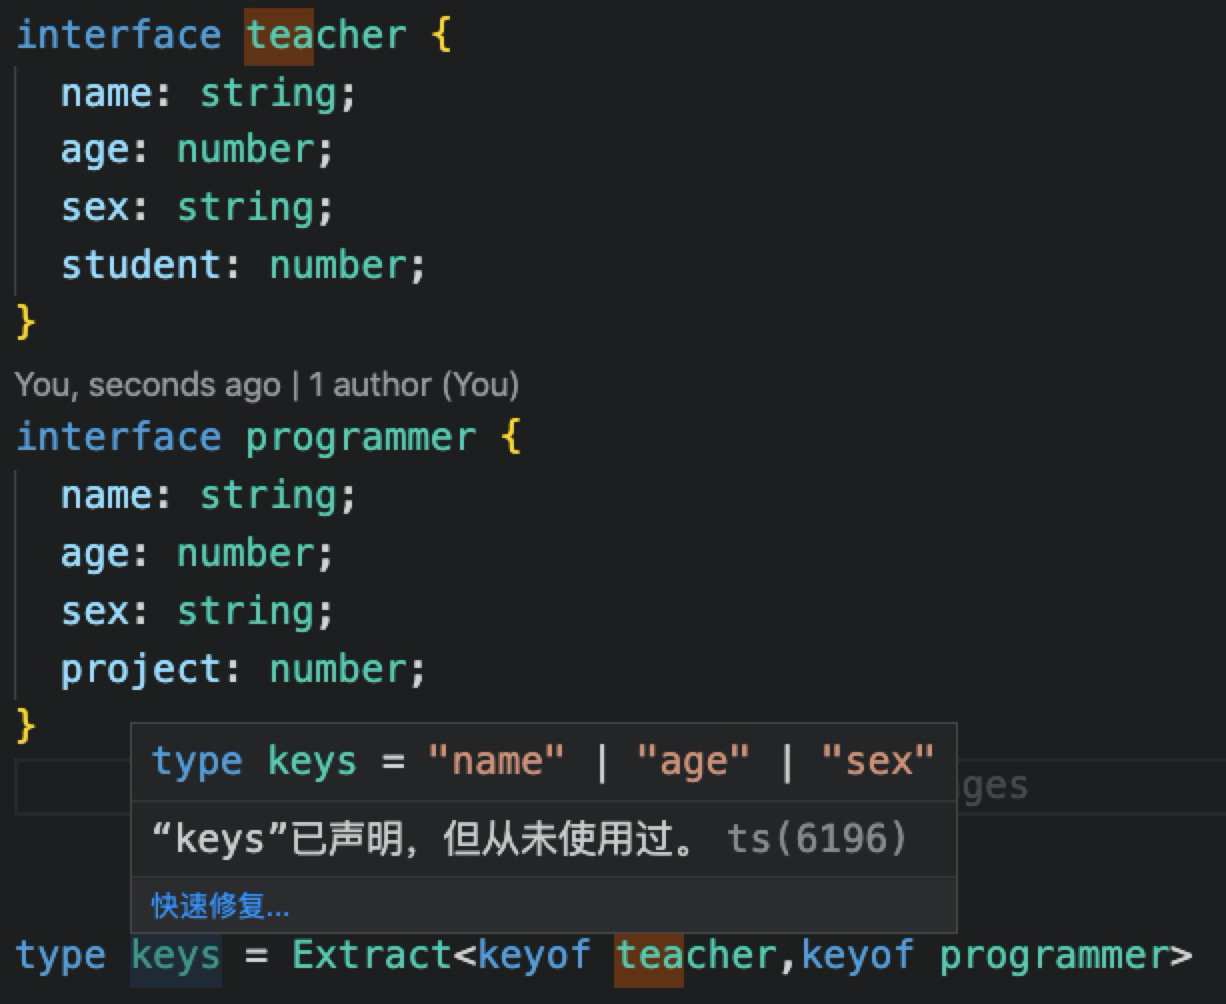Click the student property name

pos(141,265)
